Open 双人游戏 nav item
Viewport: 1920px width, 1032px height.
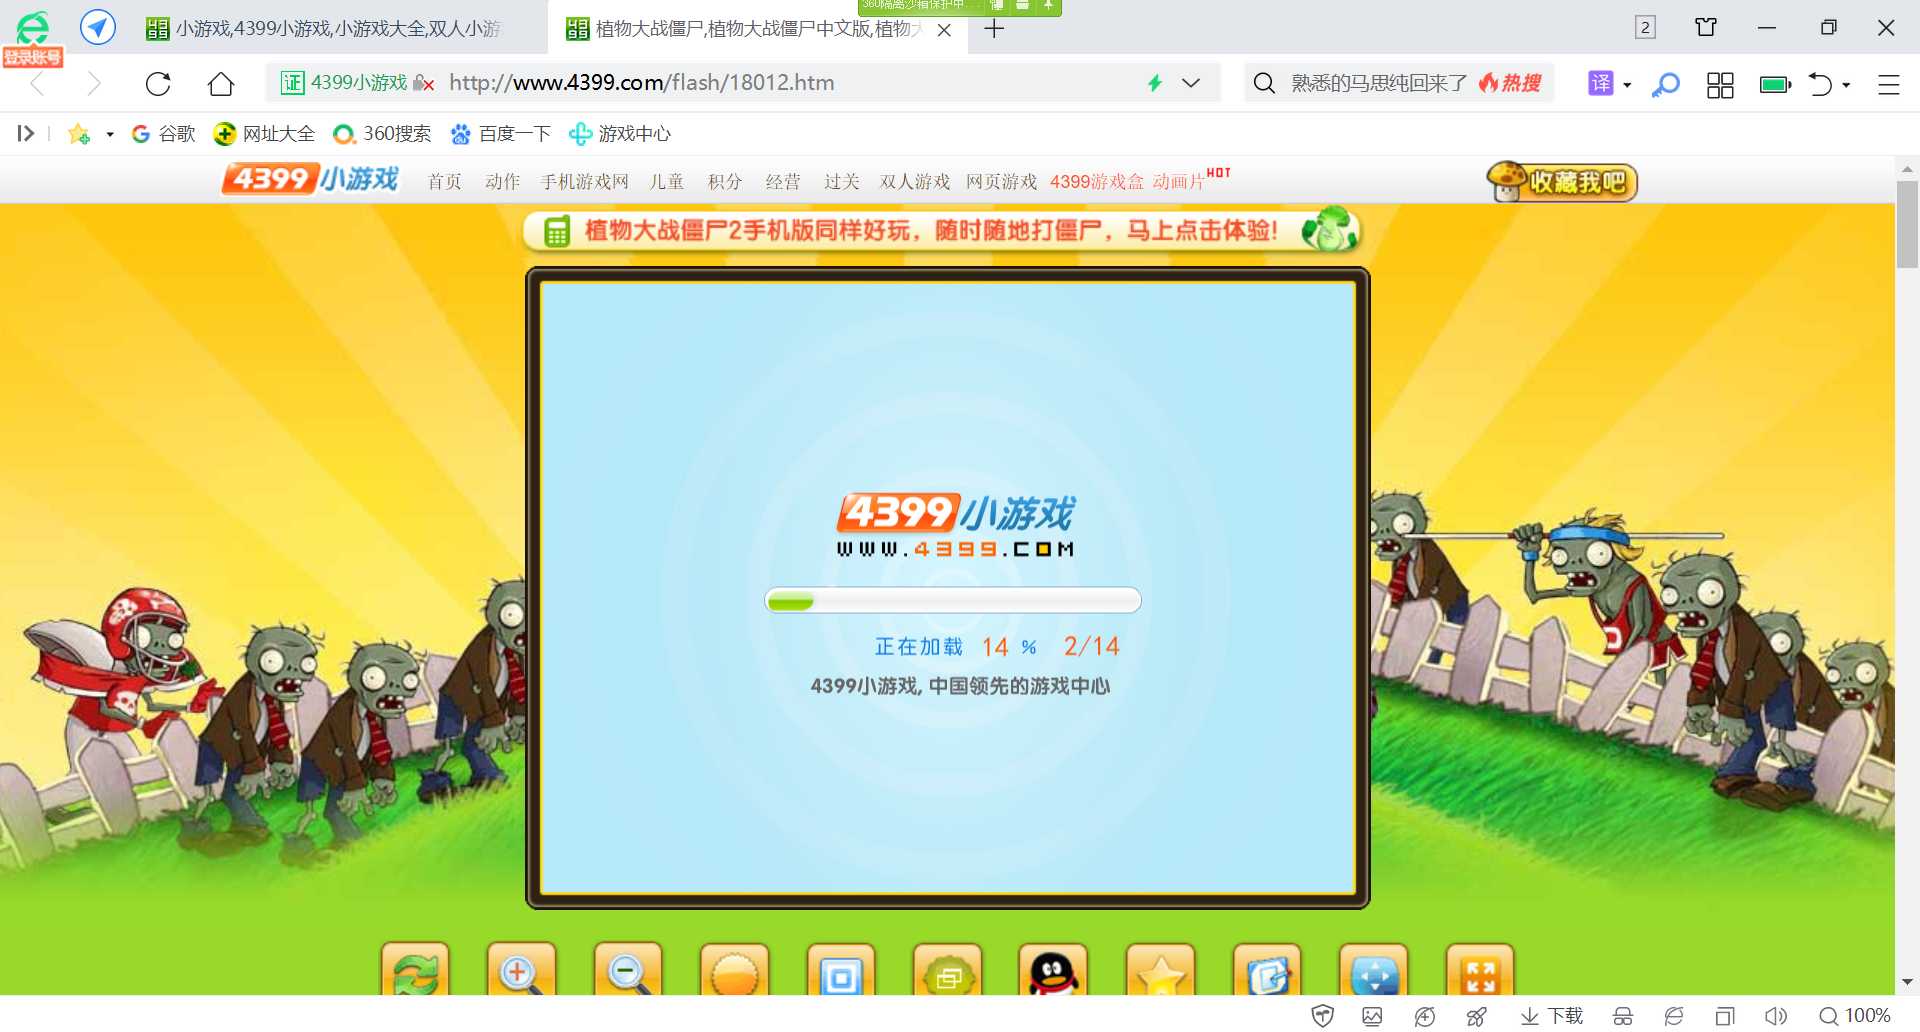tap(915, 181)
